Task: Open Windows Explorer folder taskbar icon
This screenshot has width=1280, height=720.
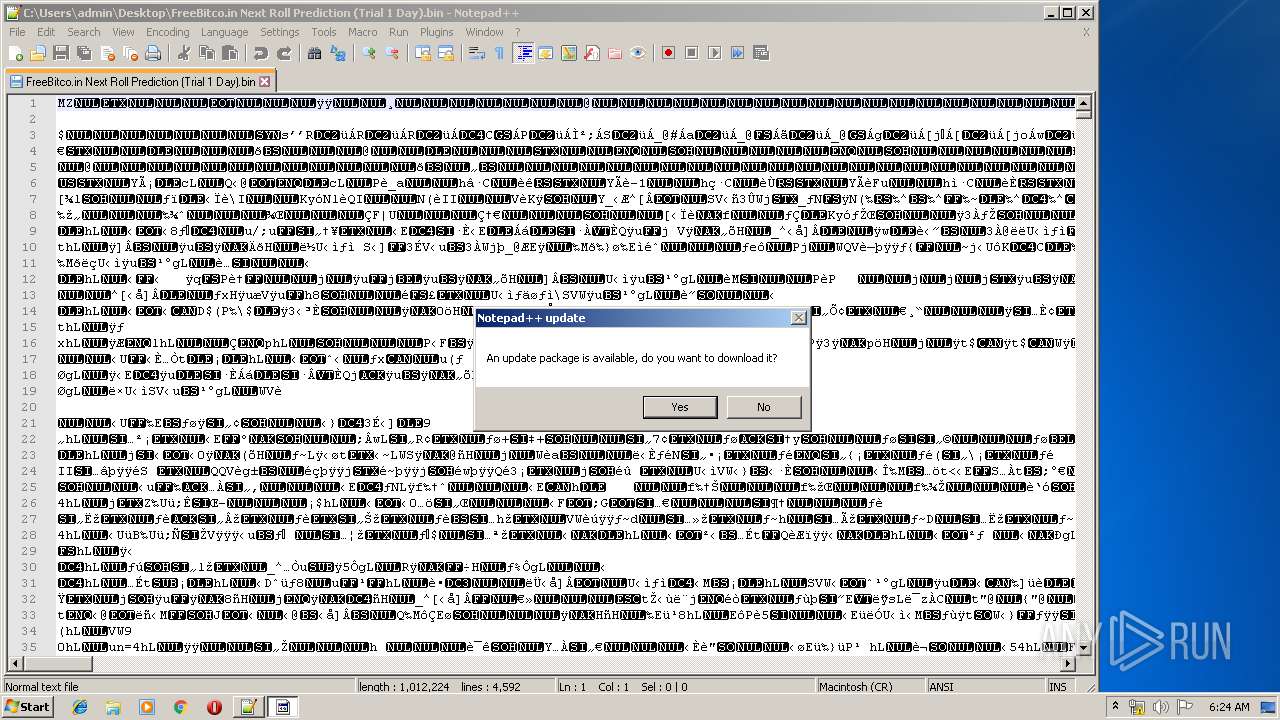Action: (113, 707)
